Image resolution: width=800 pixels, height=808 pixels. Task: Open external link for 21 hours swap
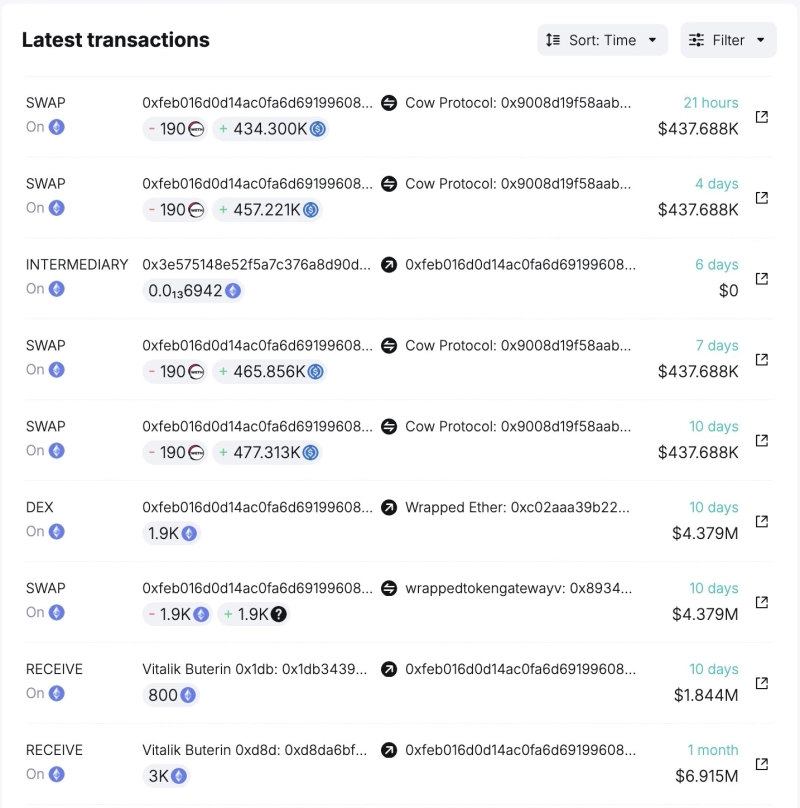click(x=761, y=117)
